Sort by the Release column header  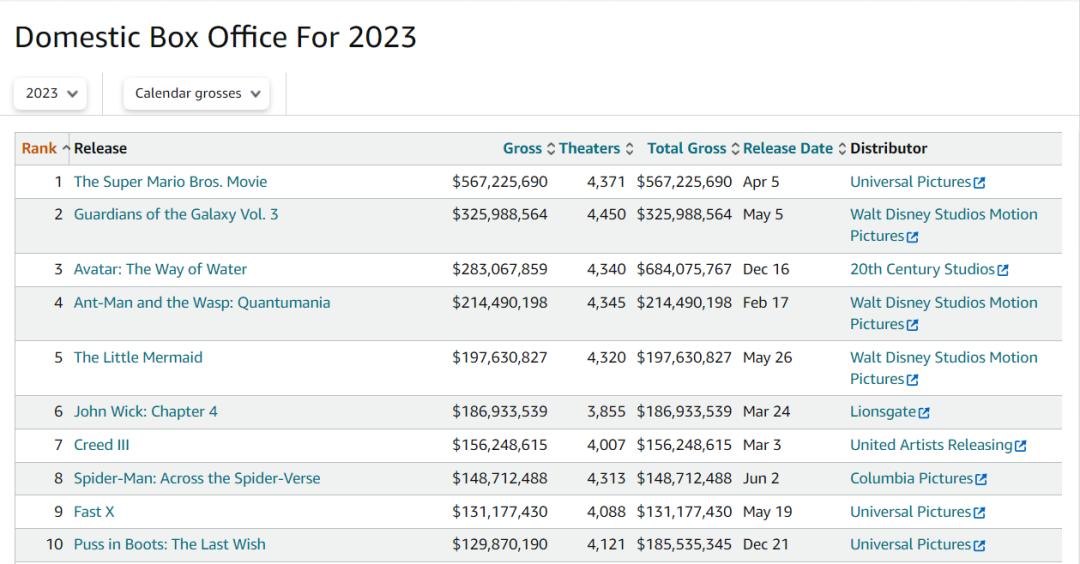coord(100,148)
